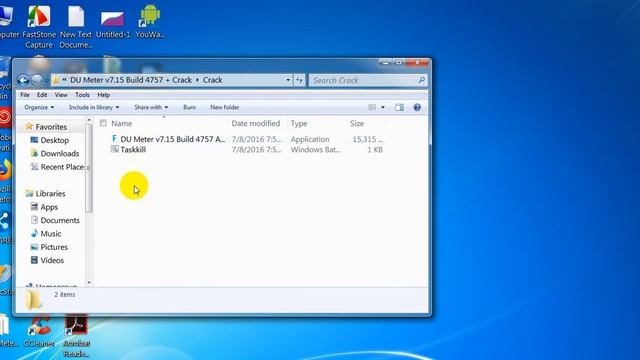The height and width of the screenshot is (360, 640).
Task: Open Mozilla Firefox desktop icon
Action: click(6, 169)
